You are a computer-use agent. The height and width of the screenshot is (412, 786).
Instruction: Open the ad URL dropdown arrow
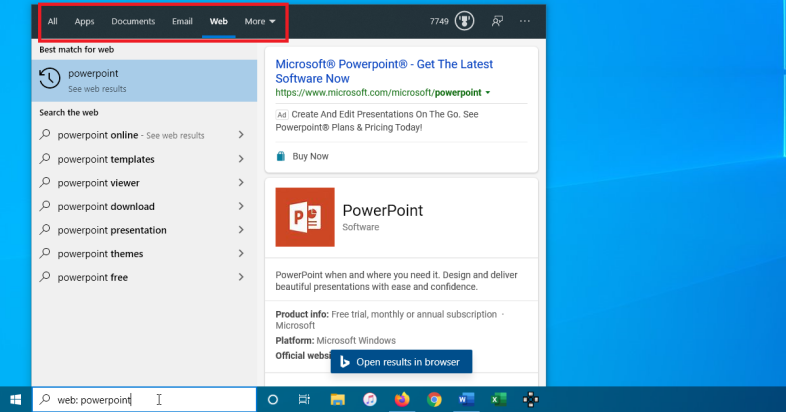click(x=488, y=93)
